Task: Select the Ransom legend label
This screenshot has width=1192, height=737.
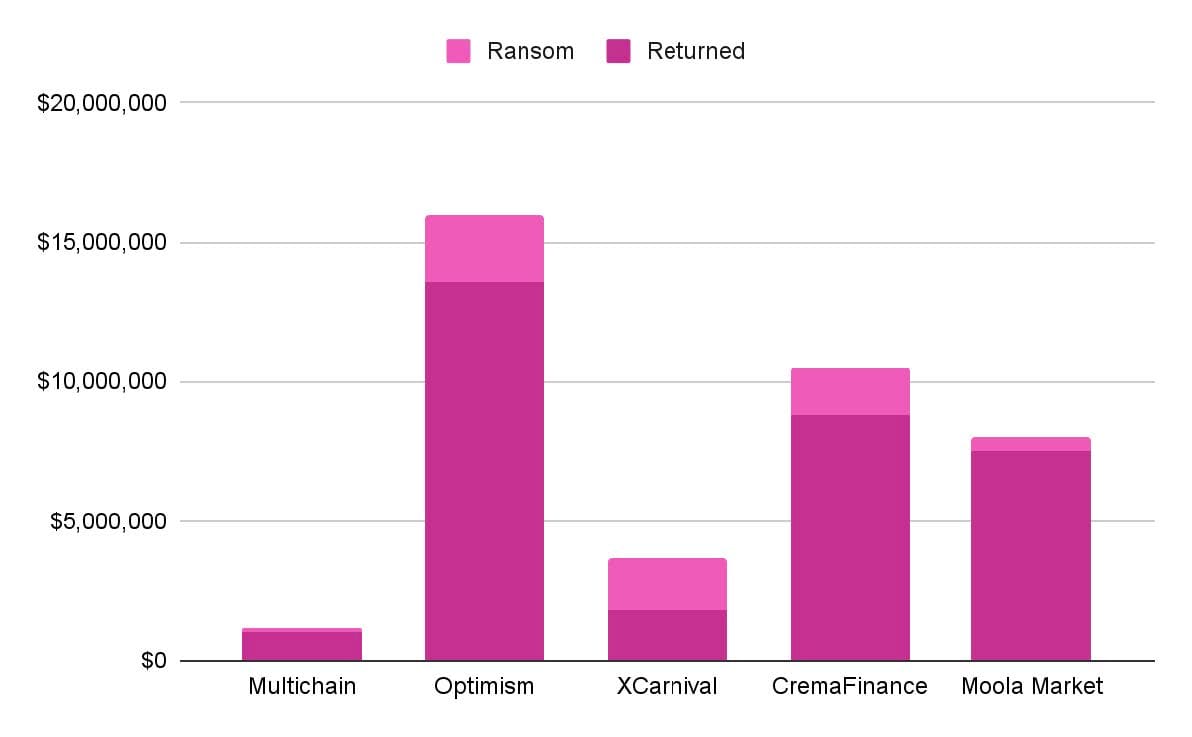Action: point(530,51)
